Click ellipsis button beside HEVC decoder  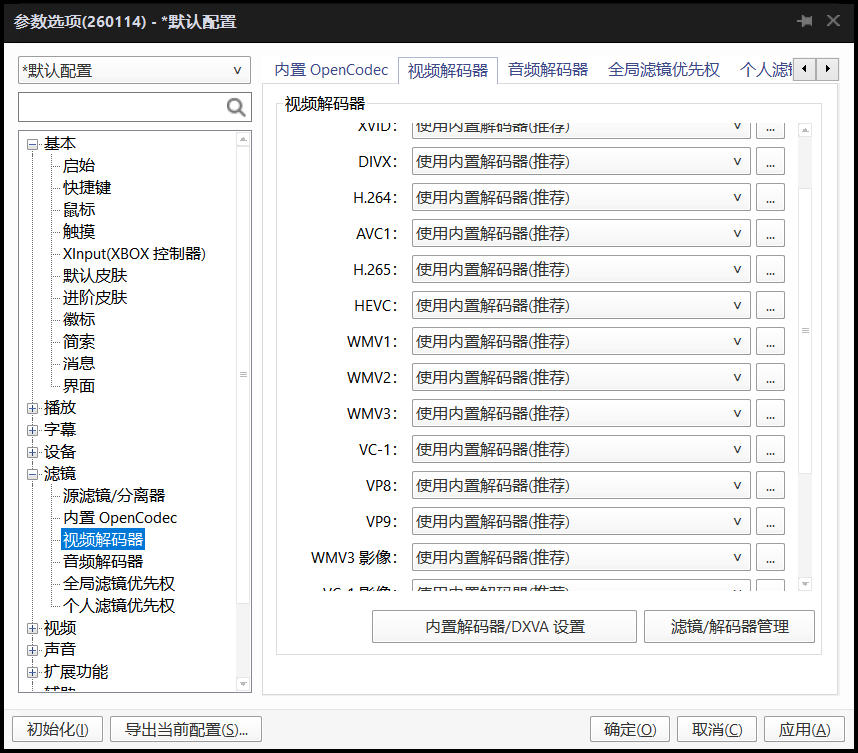(x=769, y=306)
